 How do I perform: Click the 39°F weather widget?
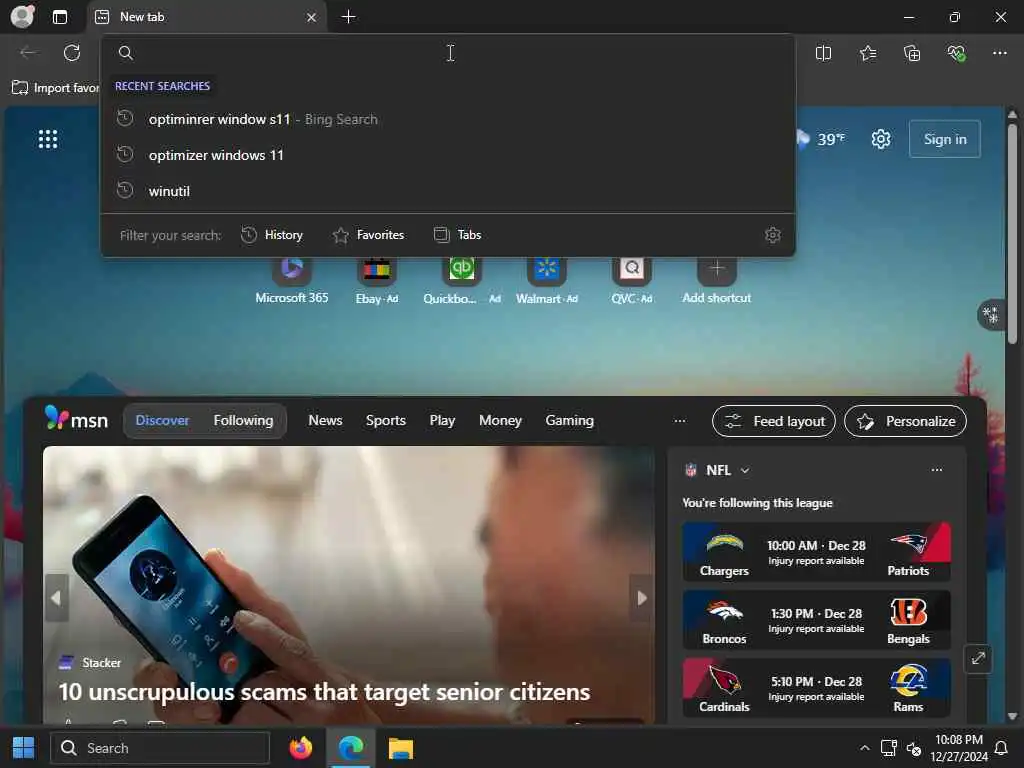pyautogui.click(x=821, y=139)
